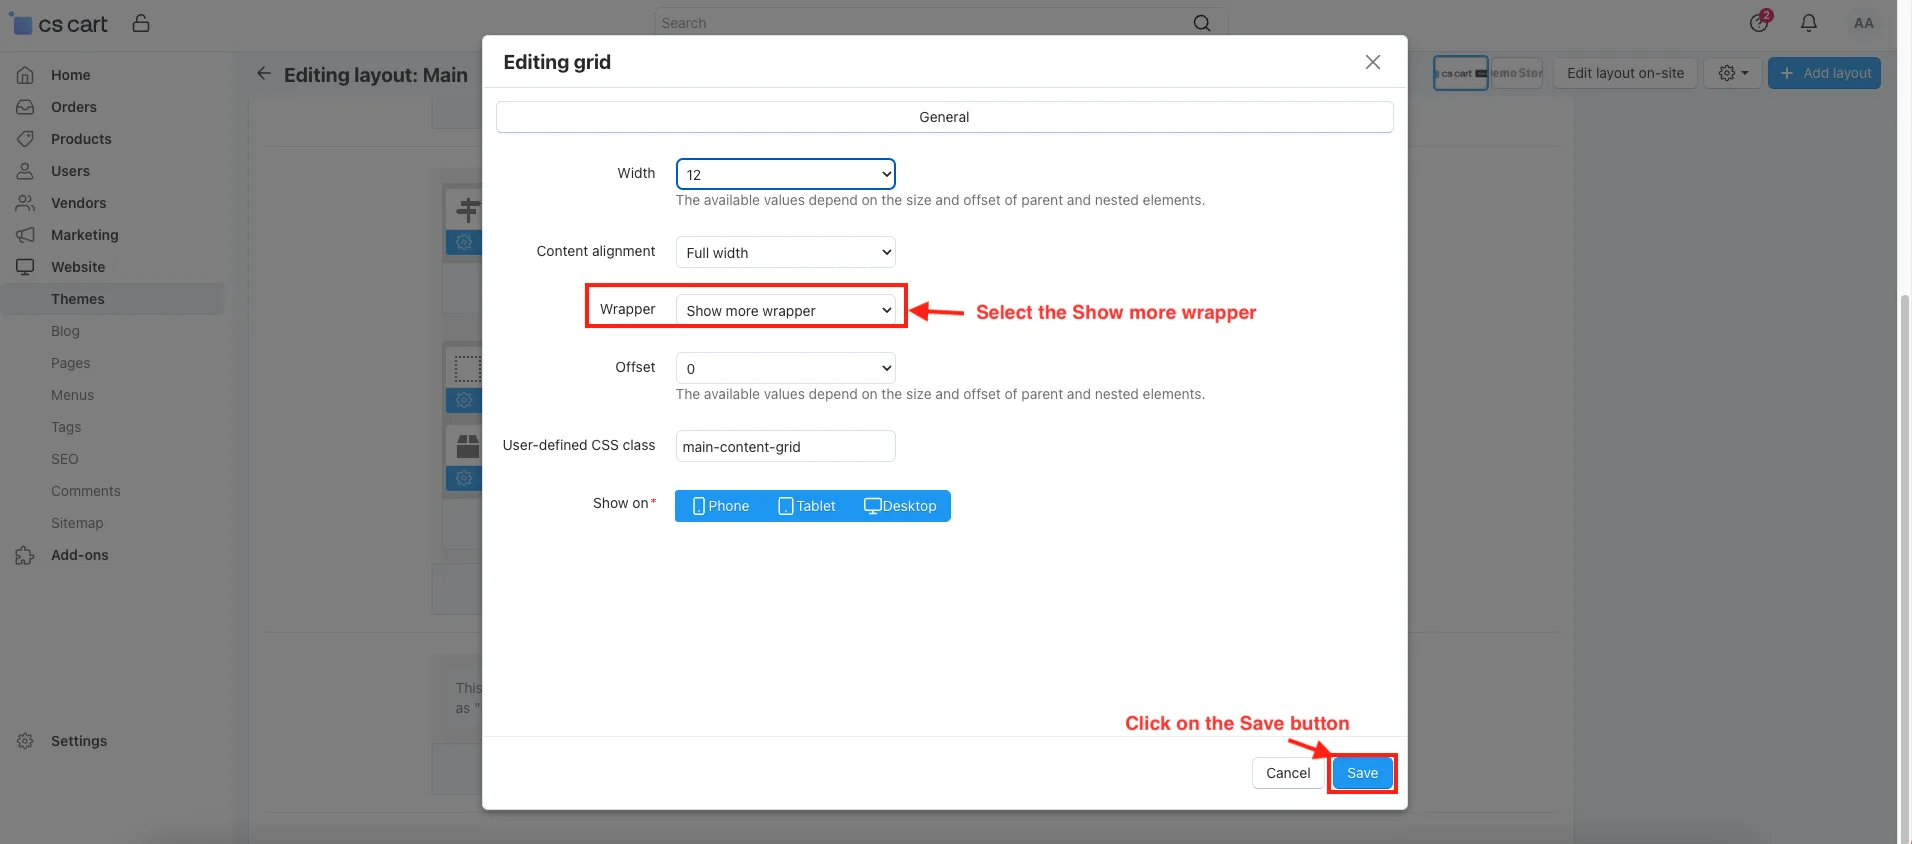Screen dimensions: 1912x844
Task: Close the Editing grid dialog
Action: coord(1373,62)
